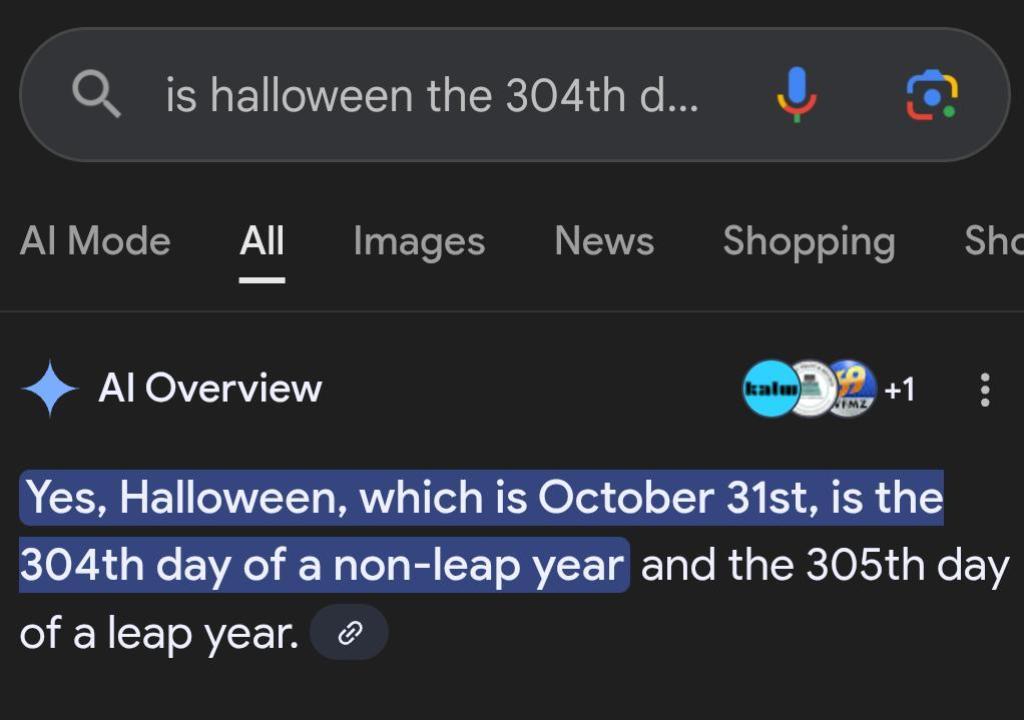The width and height of the screenshot is (1024, 720).
Task: Open the white circular seal source icon
Action: click(812, 389)
